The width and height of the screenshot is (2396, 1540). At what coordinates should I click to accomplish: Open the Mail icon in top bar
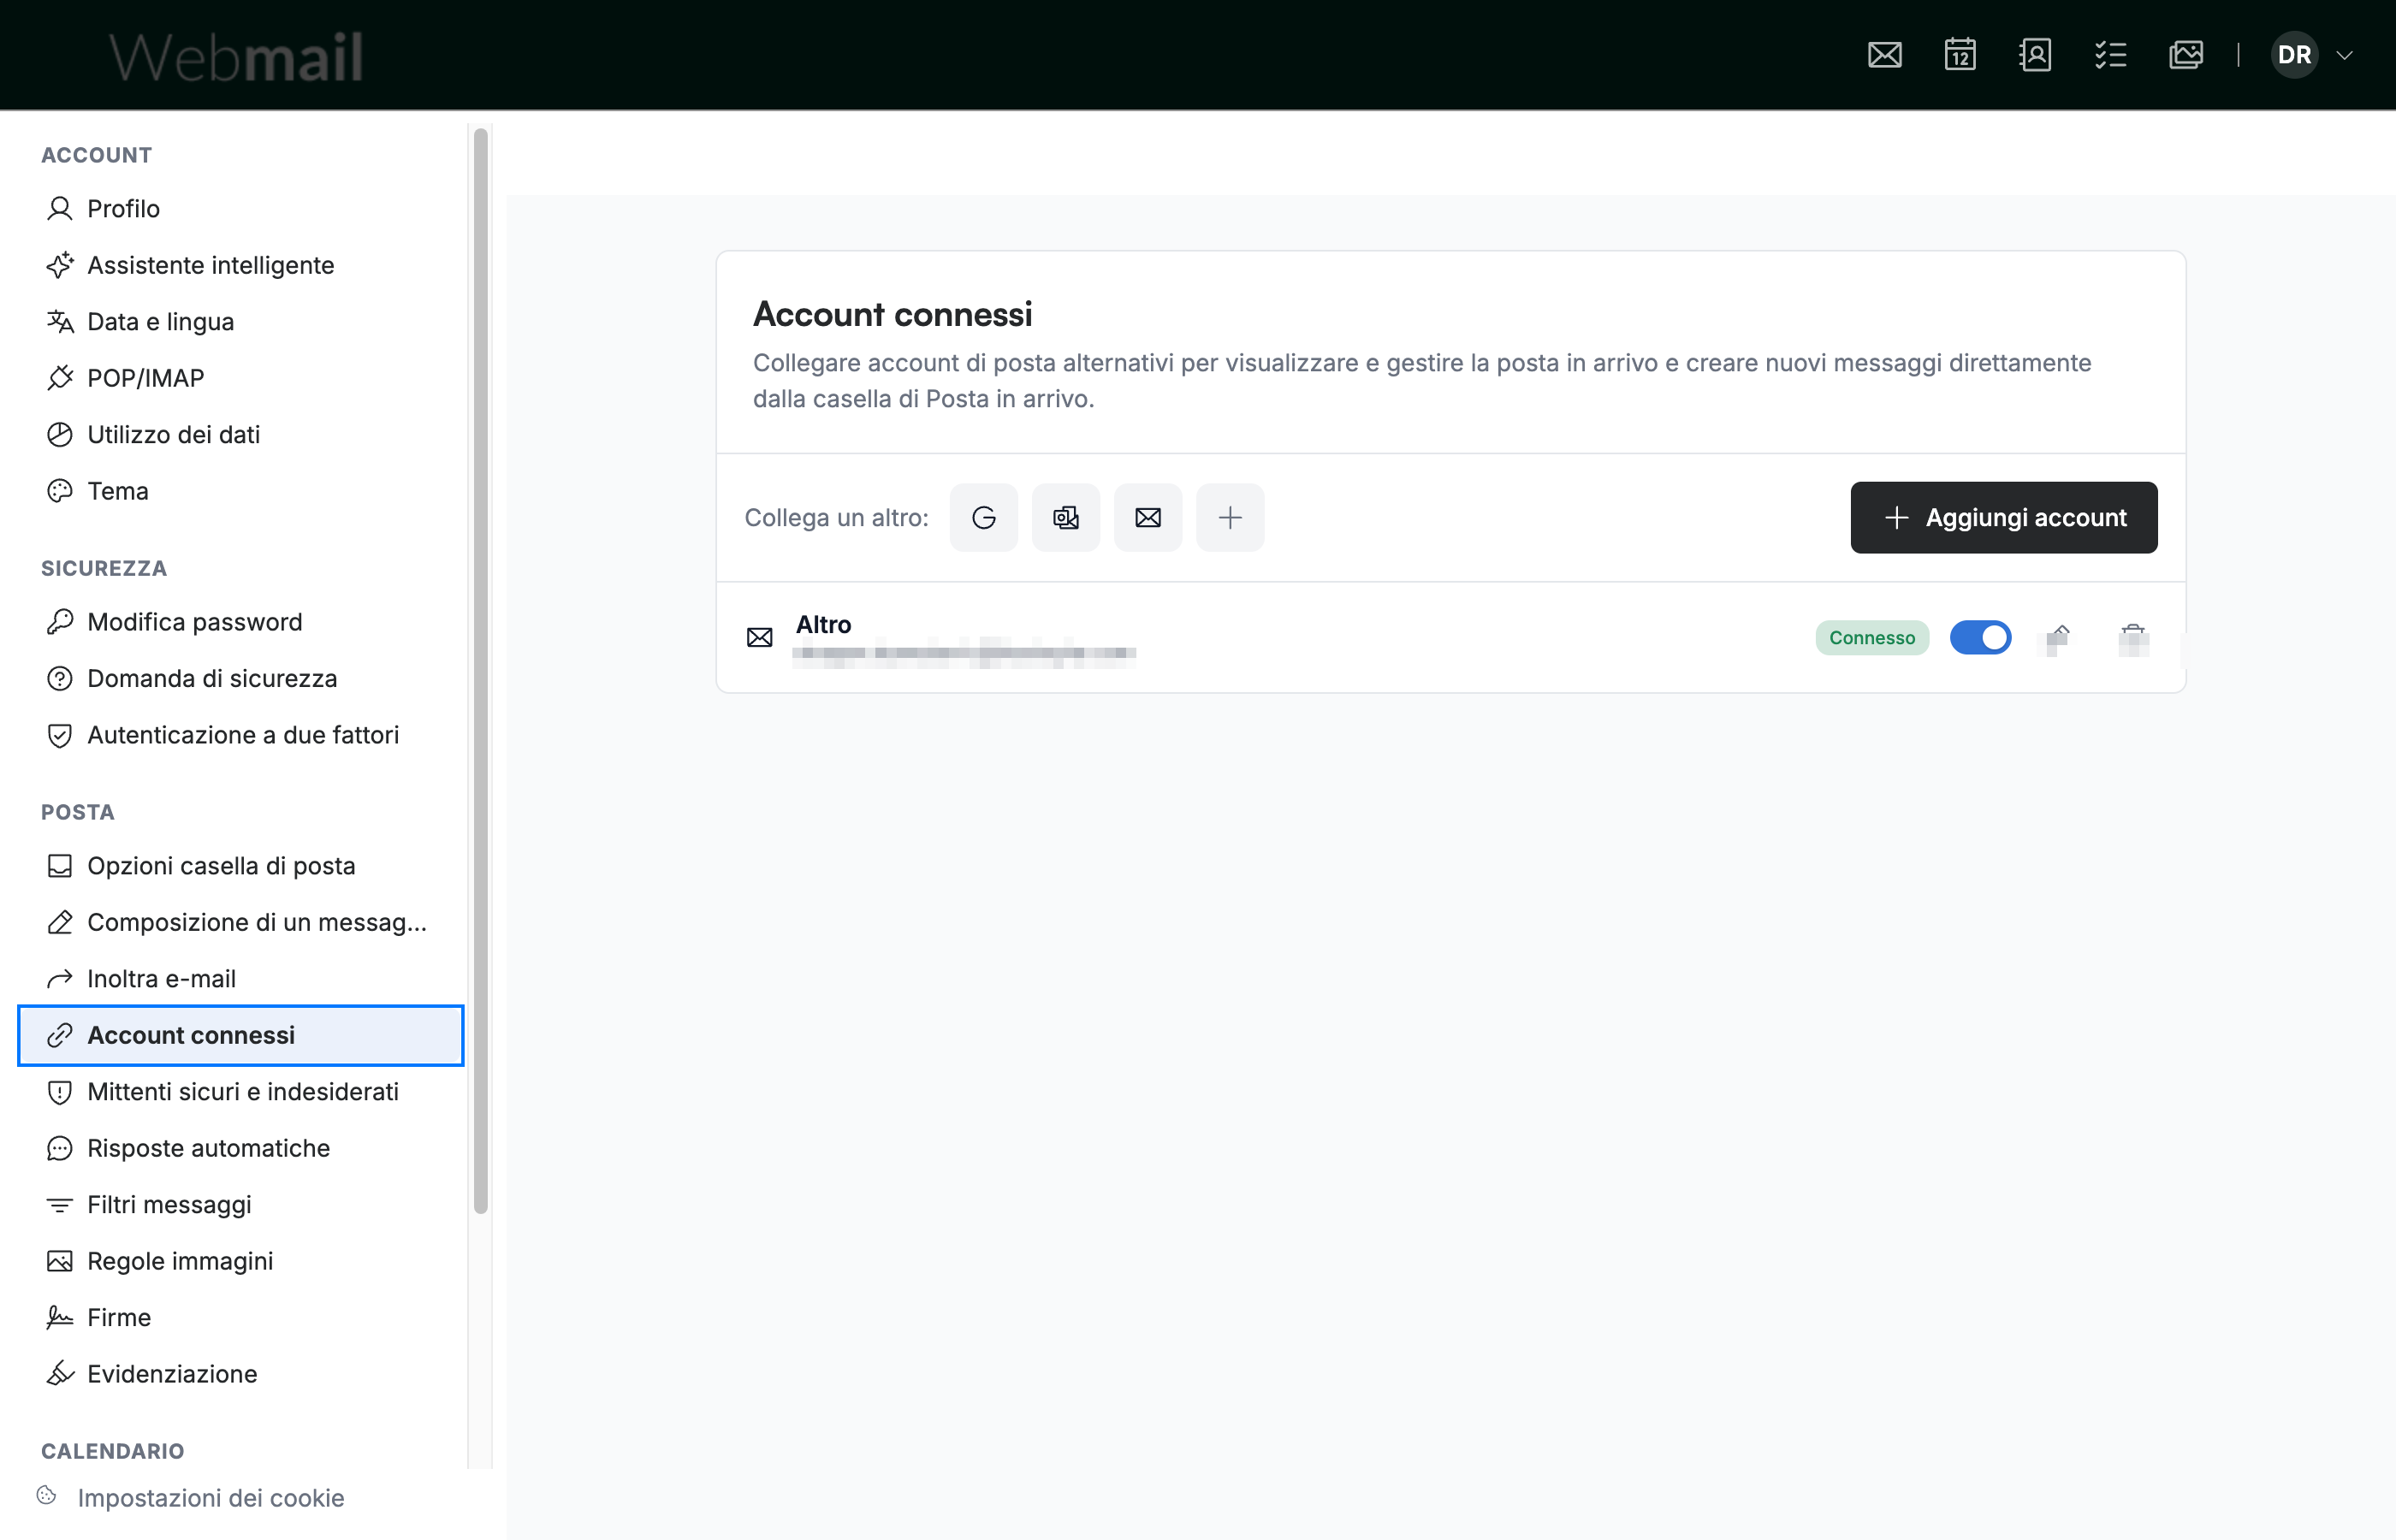[x=1884, y=55]
